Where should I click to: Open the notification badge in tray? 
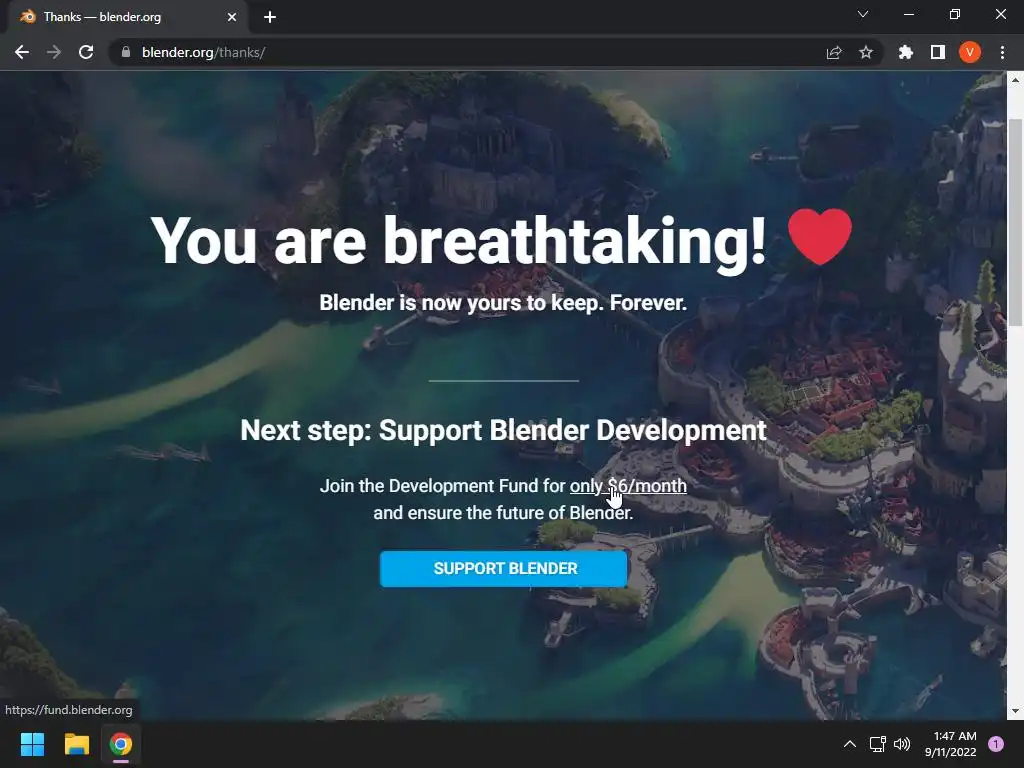click(x=996, y=744)
